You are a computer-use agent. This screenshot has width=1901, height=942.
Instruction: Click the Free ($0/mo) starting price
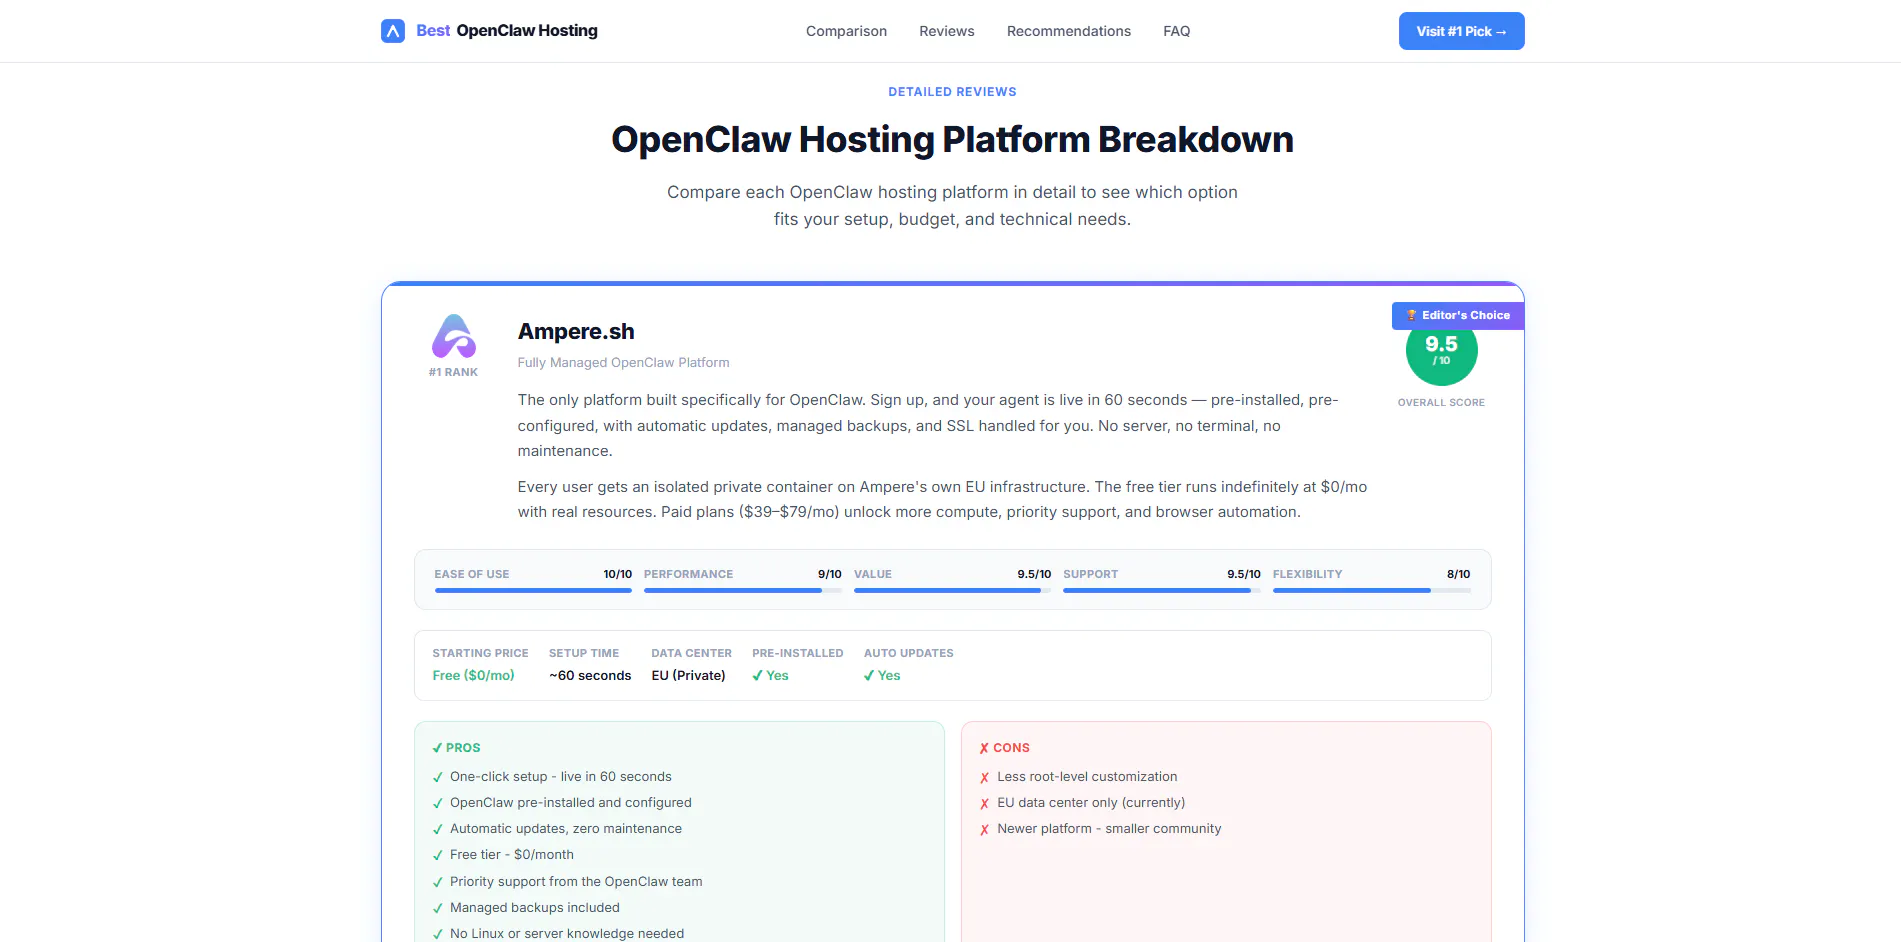[474, 676]
